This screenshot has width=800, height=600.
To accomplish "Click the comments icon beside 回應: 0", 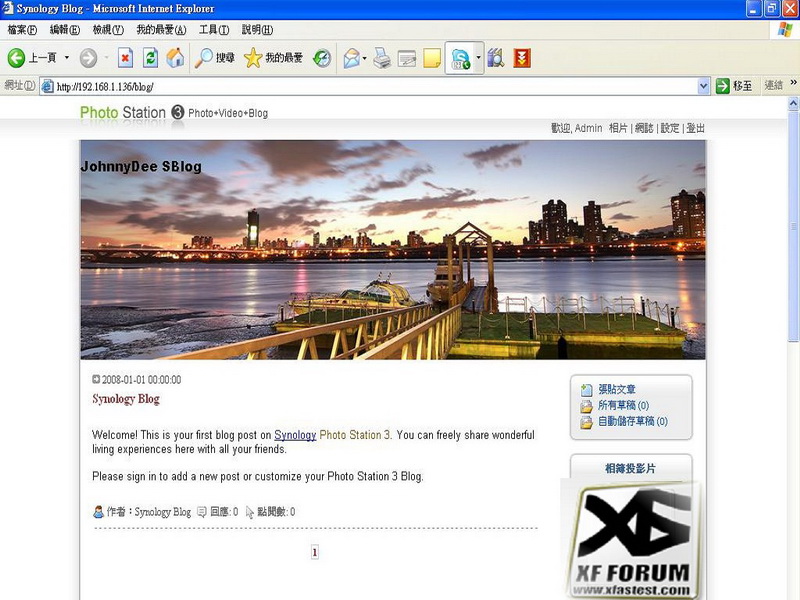I will click(x=202, y=512).
